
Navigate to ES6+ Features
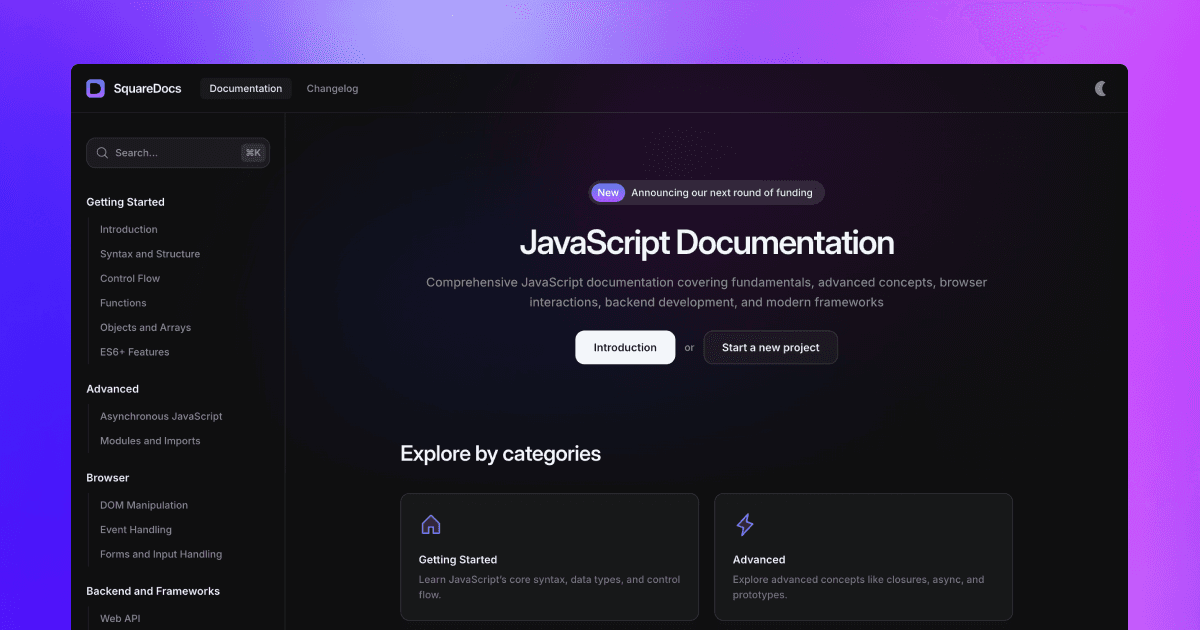pos(132,352)
